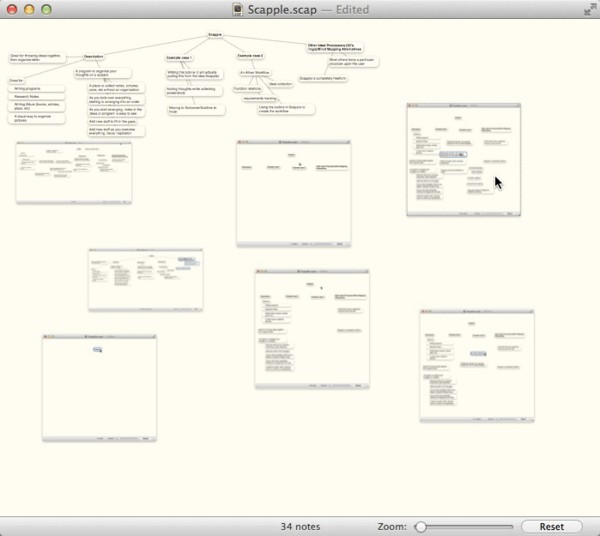
Task: Select the nearly empty screenshot thumbnail with one blue note
Action: pos(99,388)
